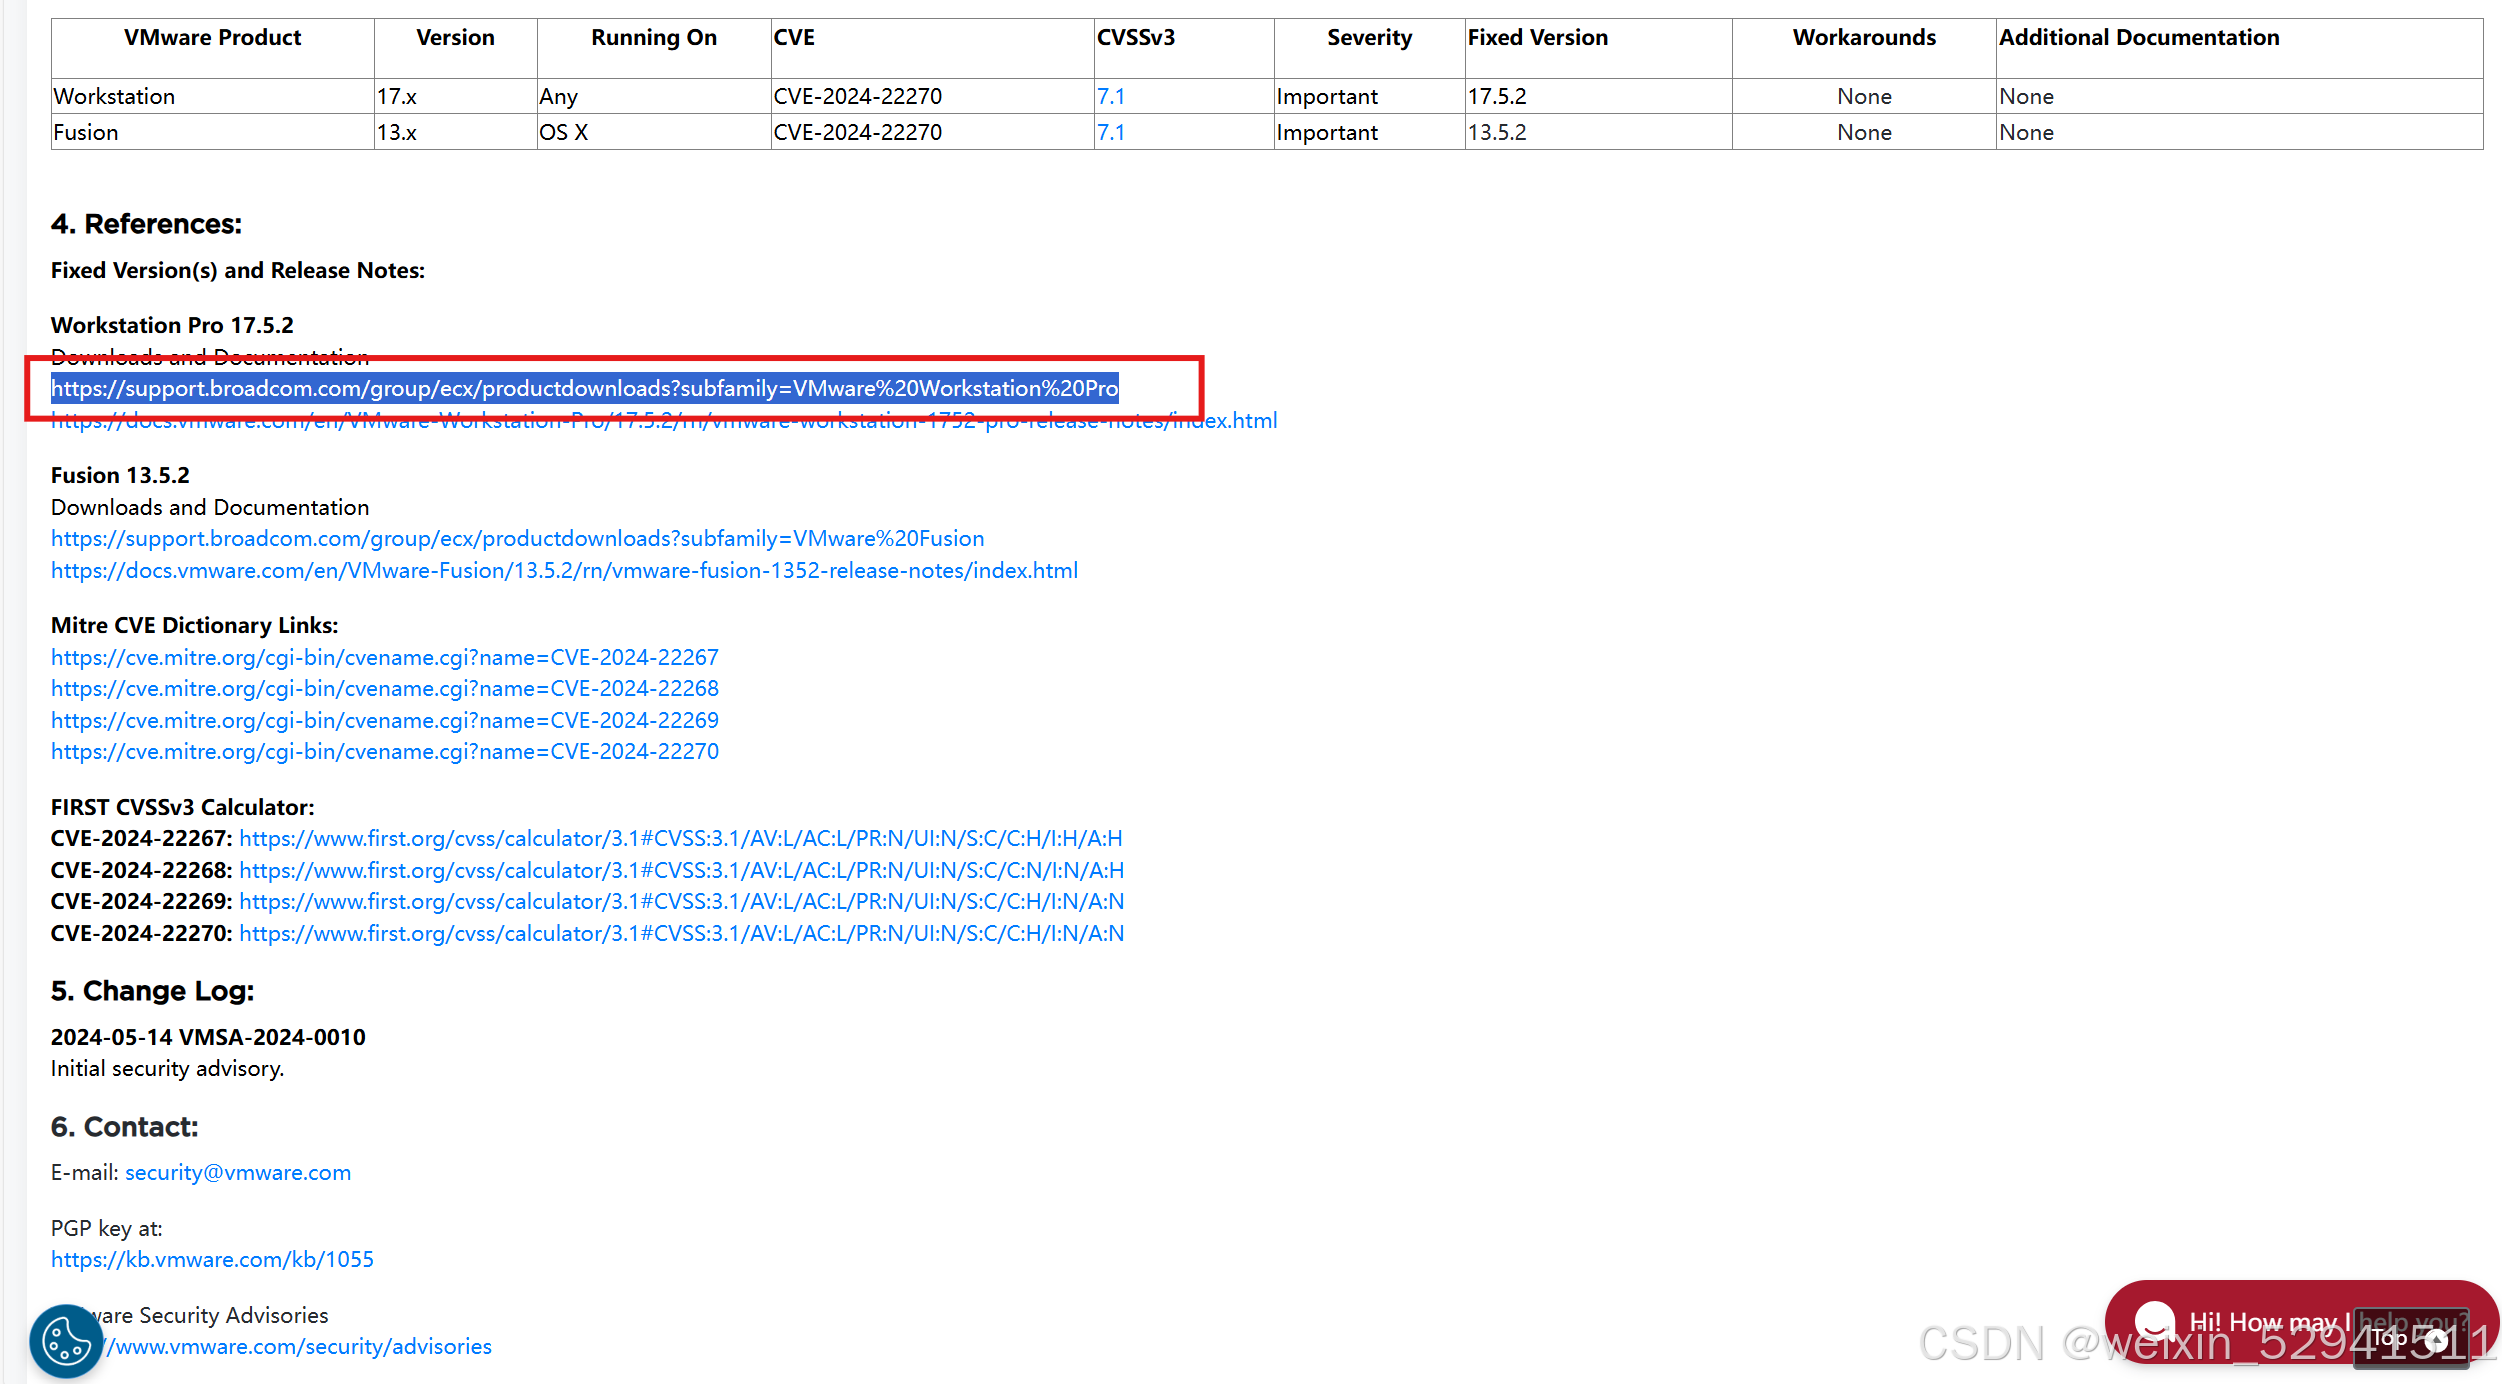Open the CVSS calculator link for CVE-2024-22268

pyautogui.click(x=680, y=871)
